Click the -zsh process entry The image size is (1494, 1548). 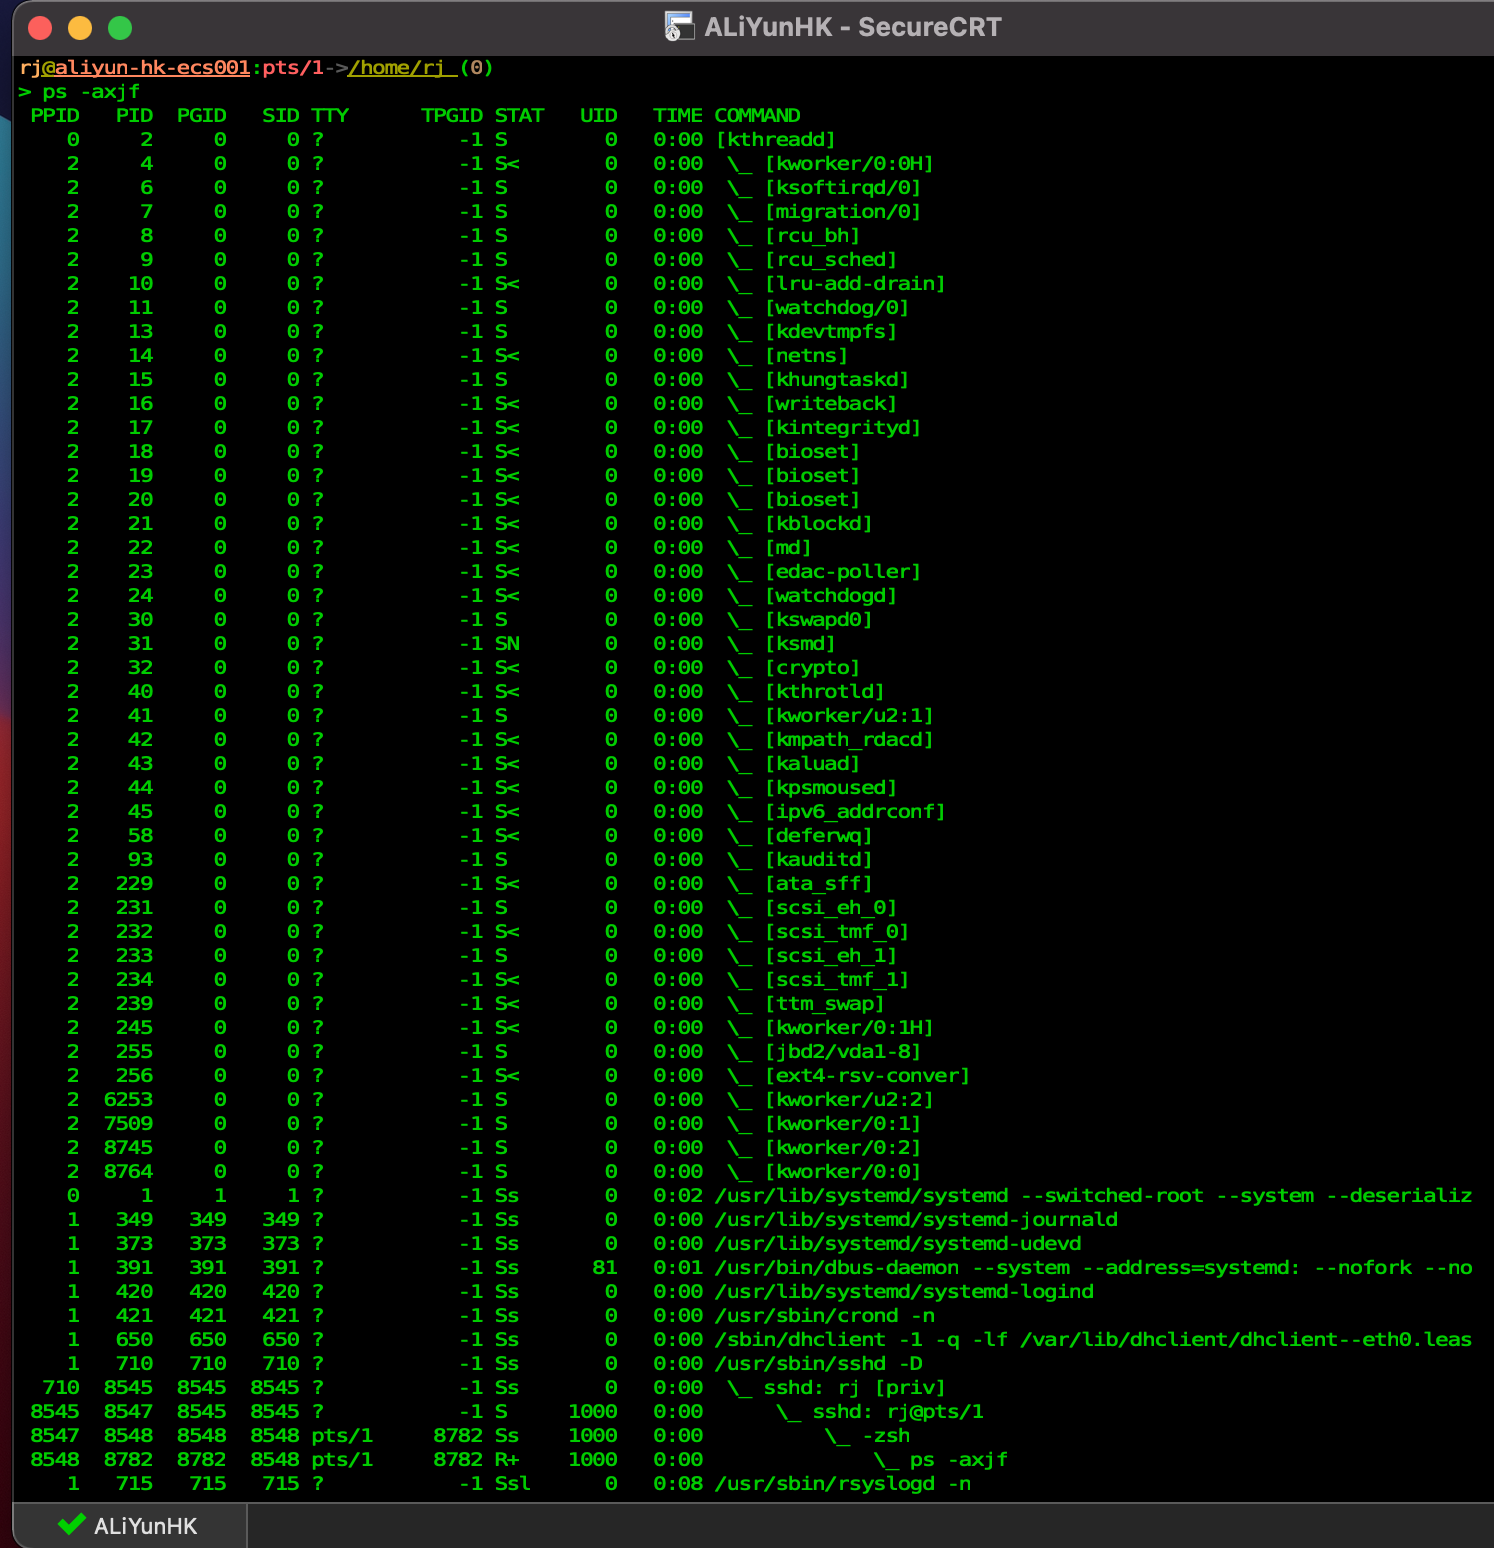[x=886, y=1436]
